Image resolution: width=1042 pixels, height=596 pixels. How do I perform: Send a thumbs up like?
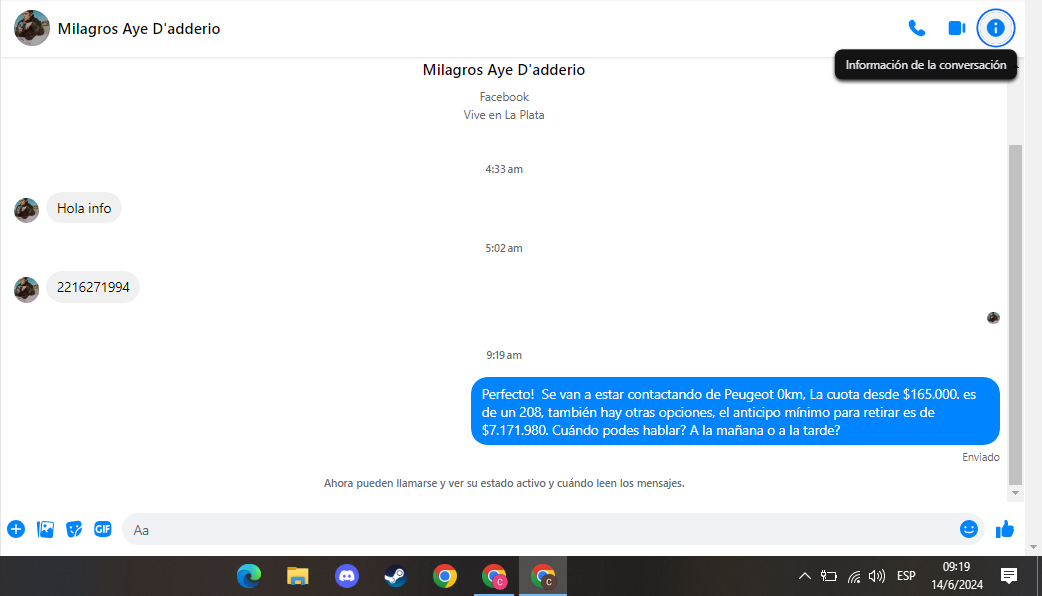pyautogui.click(x=1004, y=529)
